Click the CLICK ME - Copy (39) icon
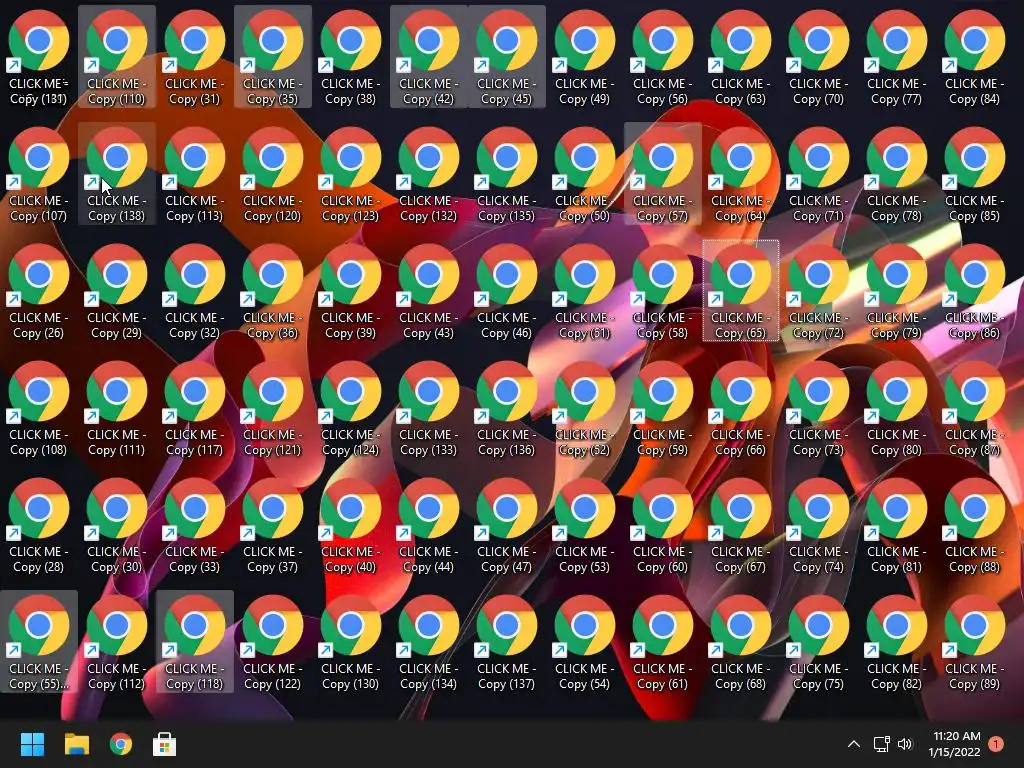1024x768 pixels. [x=351, y=291]
